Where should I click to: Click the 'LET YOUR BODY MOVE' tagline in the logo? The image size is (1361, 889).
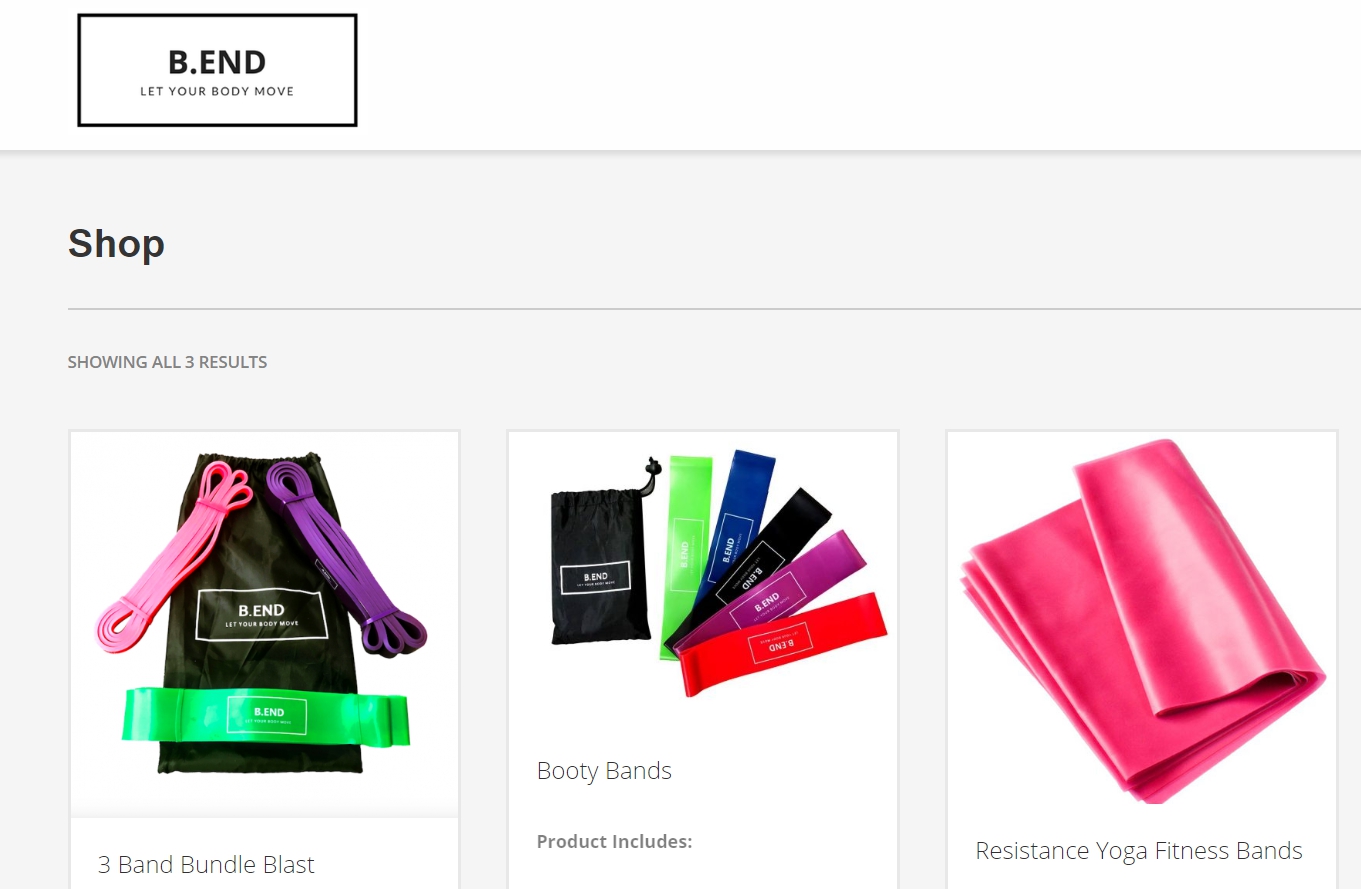coord(217,91)
